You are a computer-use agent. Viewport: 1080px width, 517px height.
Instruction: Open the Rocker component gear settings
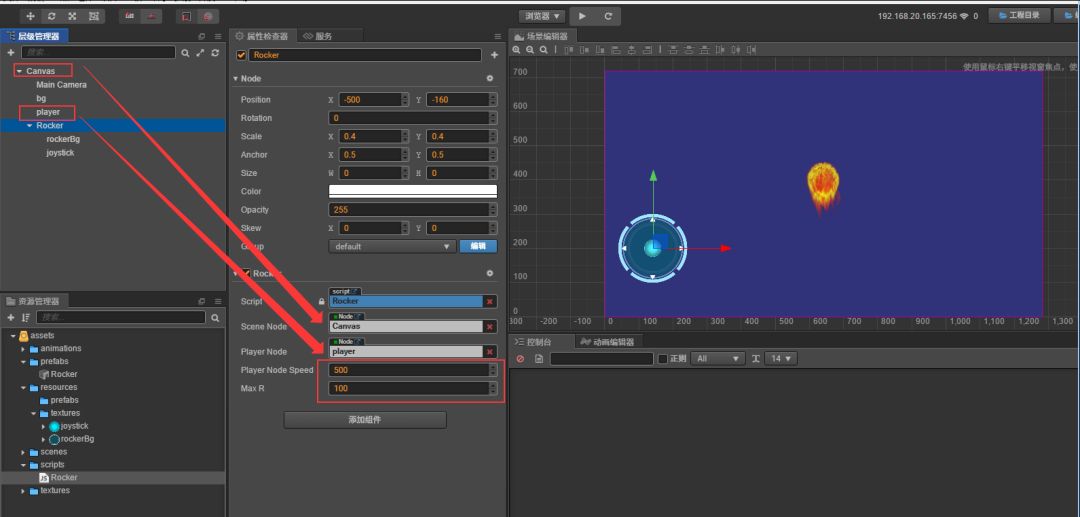[490, 273]
